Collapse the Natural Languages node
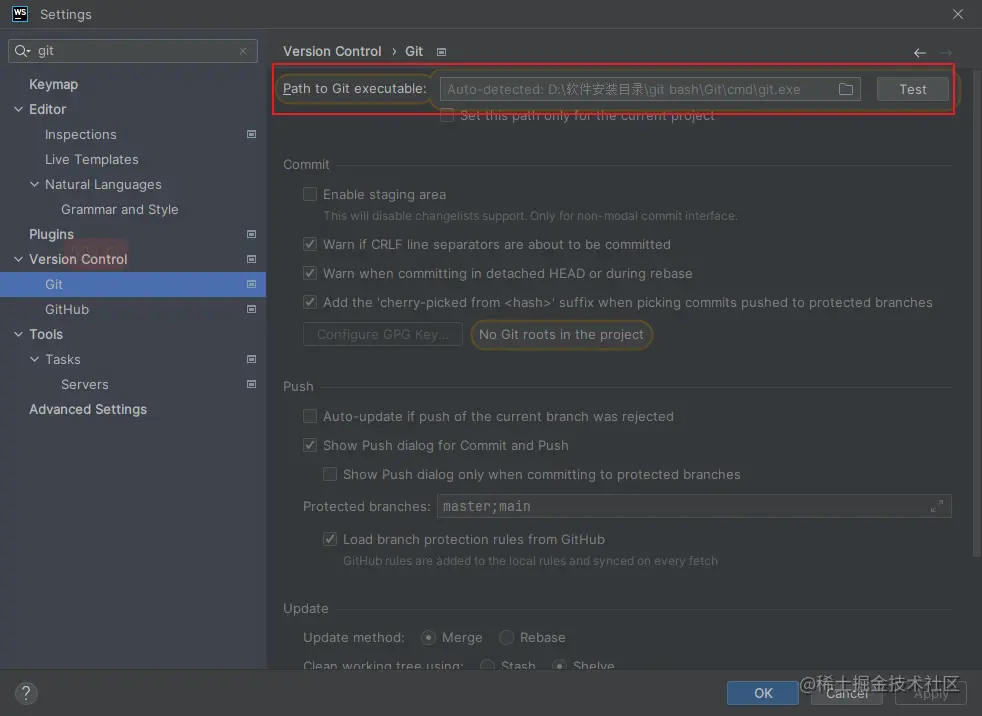 [34, 184]
